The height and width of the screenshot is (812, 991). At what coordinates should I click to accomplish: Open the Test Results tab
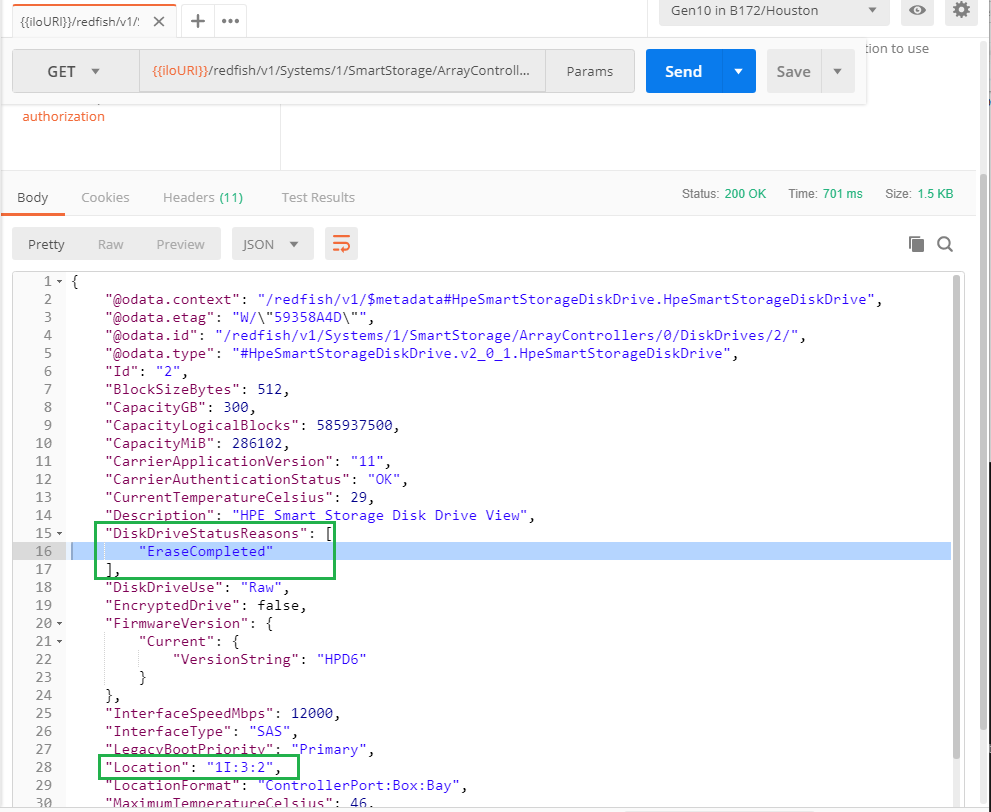318,197
